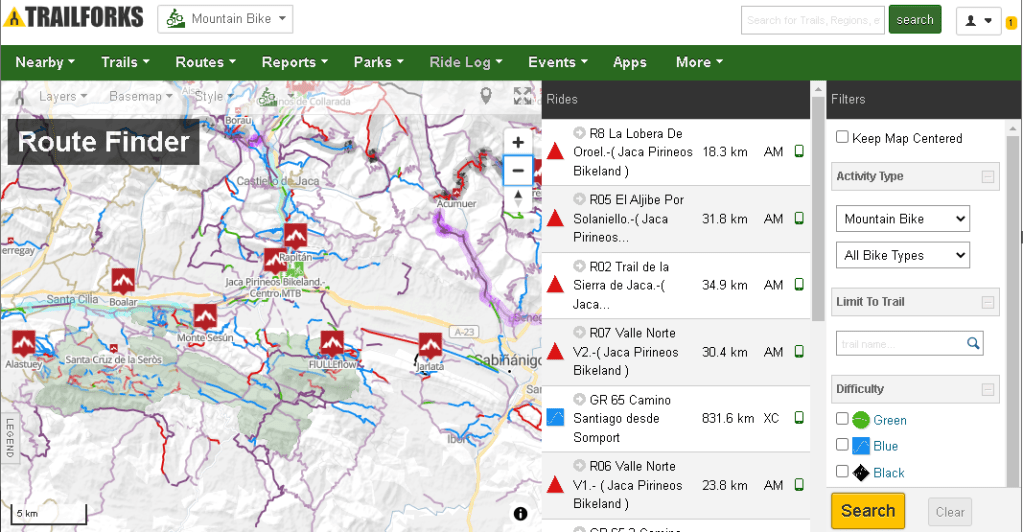Open the All Bike Types dropdown
1023x532 pixels.
(x=902, y=255)
